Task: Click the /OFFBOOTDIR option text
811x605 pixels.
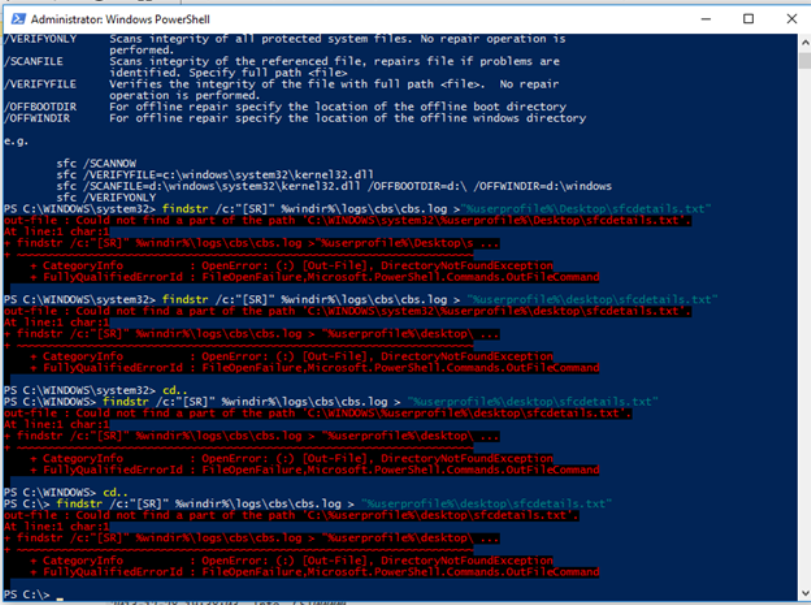Action: coord(40,107)
